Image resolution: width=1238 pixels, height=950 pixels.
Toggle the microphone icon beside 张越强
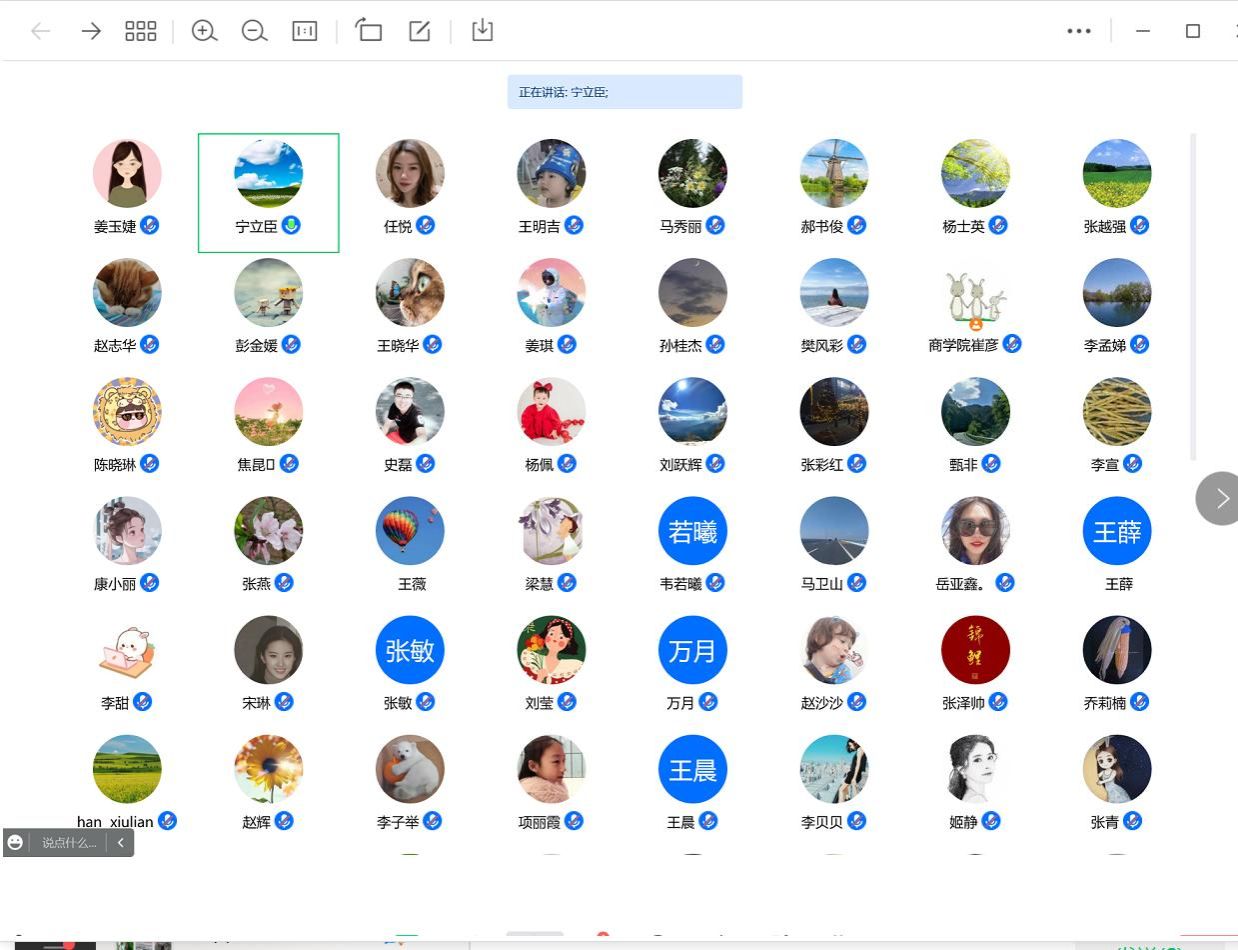pos(1139,225)
